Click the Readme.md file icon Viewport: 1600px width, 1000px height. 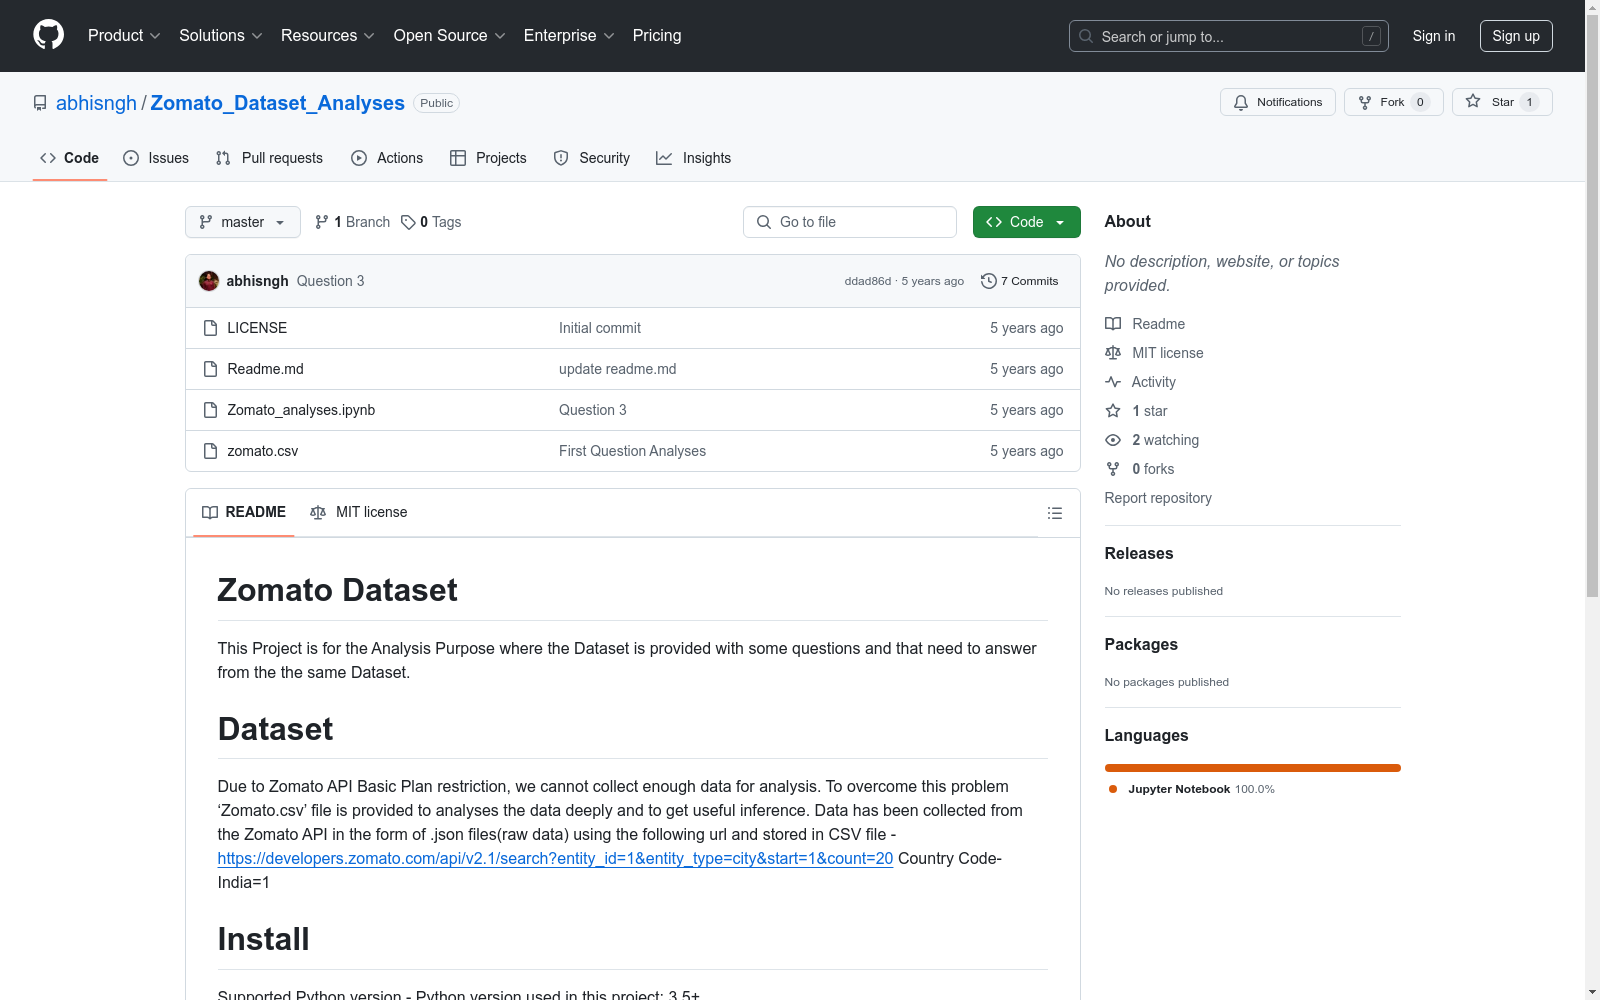[x=210, y=369]
